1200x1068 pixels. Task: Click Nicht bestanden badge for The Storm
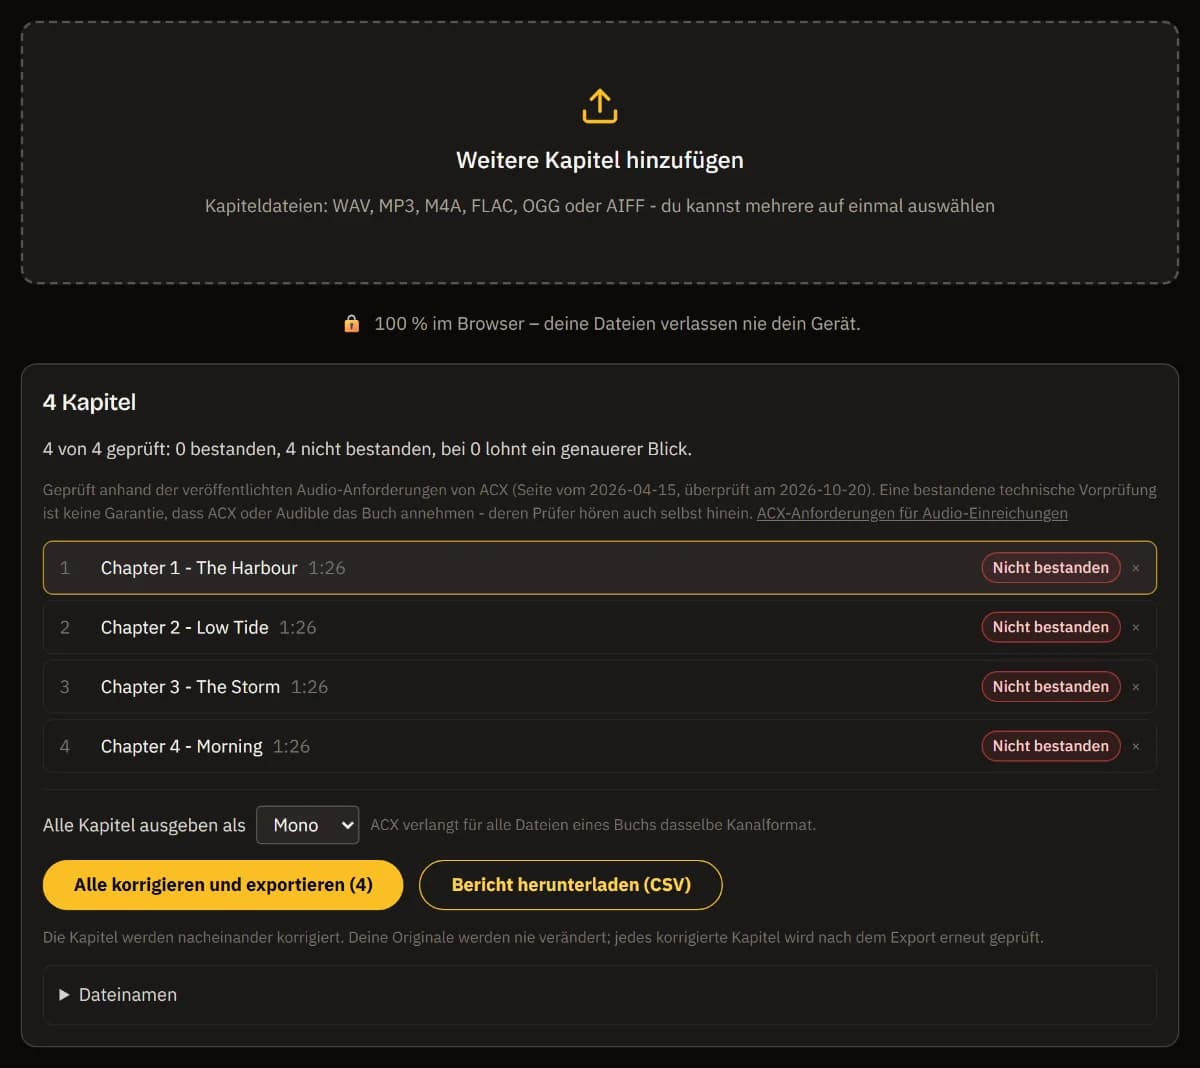[1051, 687]
